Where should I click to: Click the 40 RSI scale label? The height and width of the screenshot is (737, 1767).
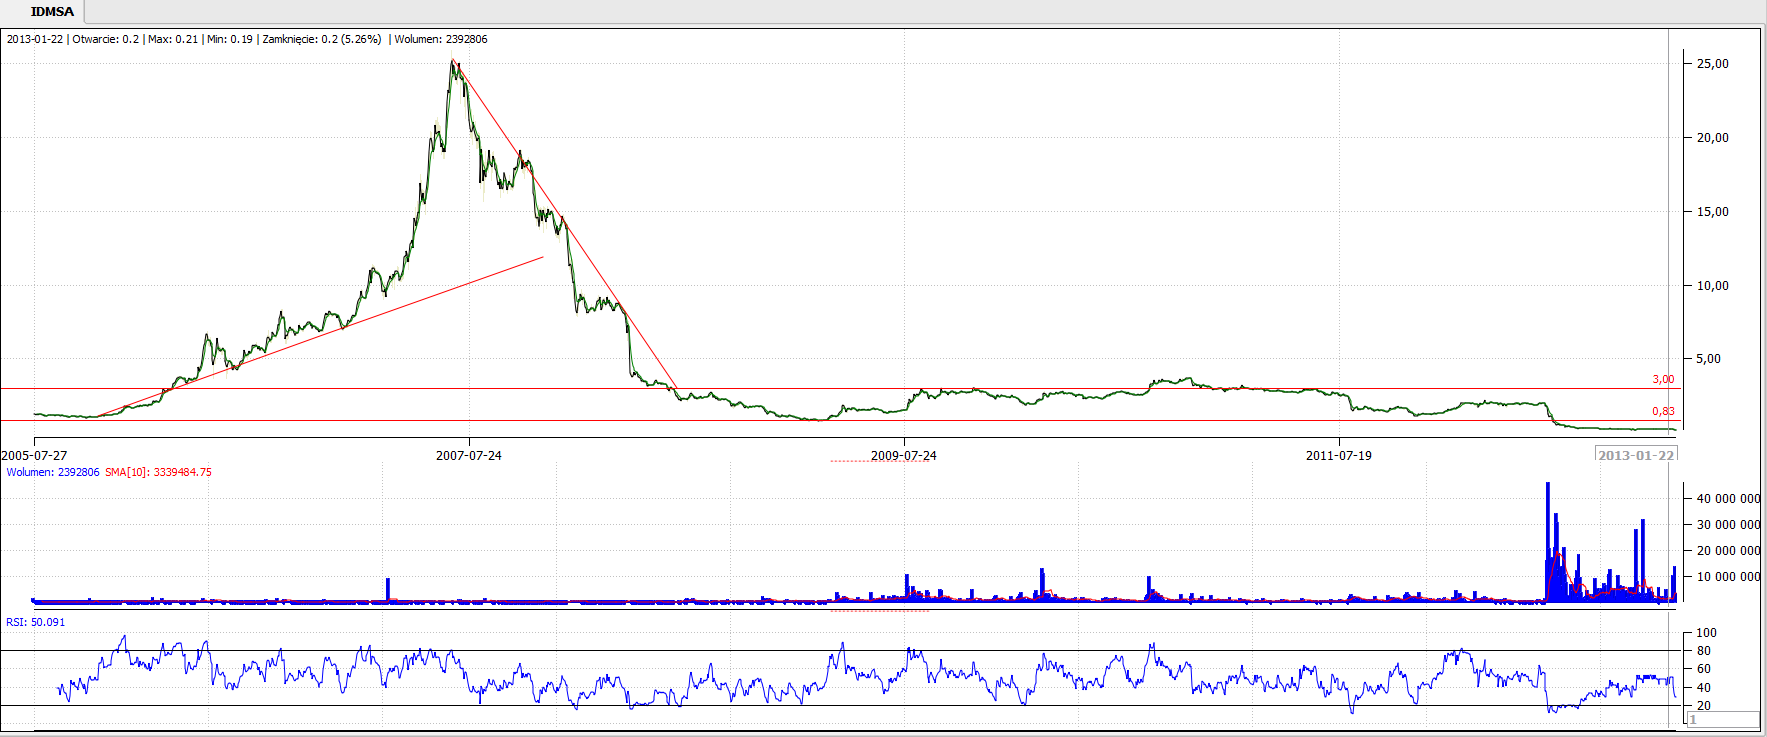(x=1704, y=687)
